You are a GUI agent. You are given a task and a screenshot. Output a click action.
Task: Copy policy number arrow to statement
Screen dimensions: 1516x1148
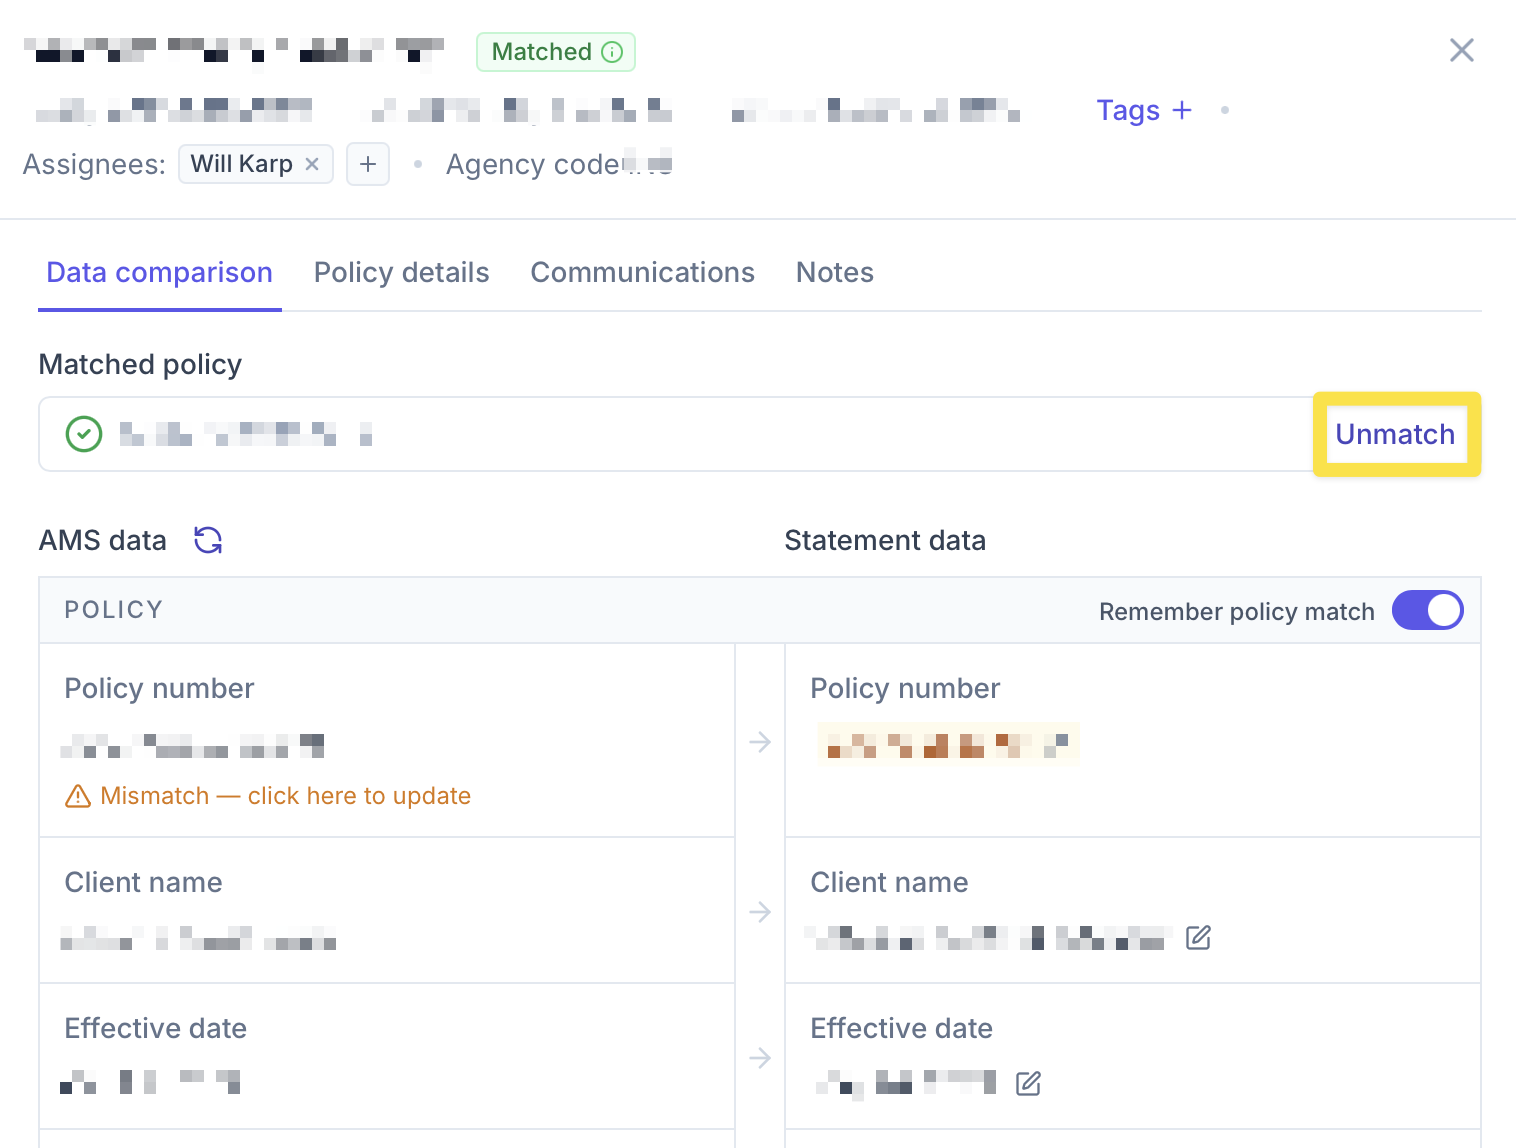(x=760, y=742)
